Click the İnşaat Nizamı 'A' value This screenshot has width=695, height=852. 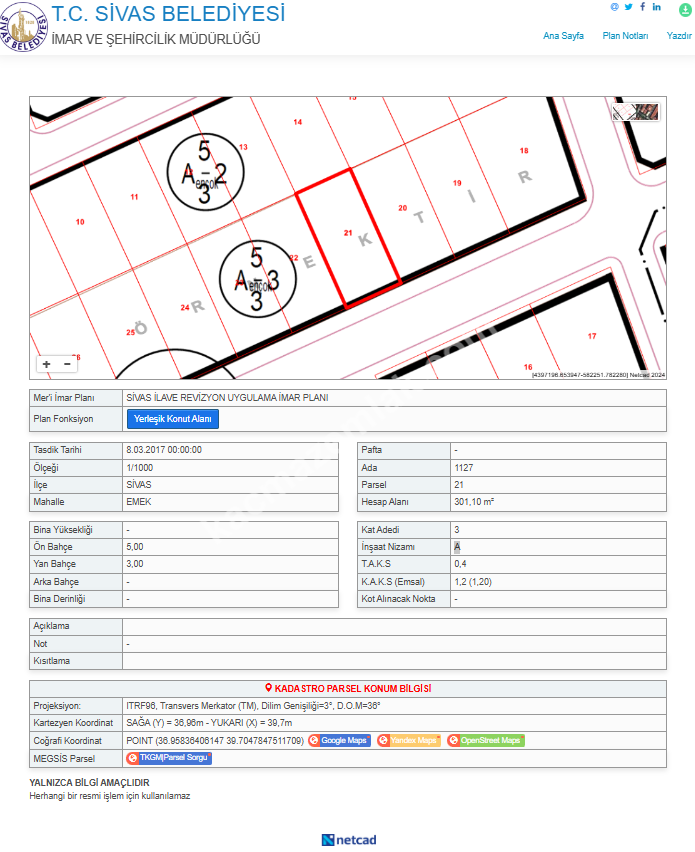457,547
